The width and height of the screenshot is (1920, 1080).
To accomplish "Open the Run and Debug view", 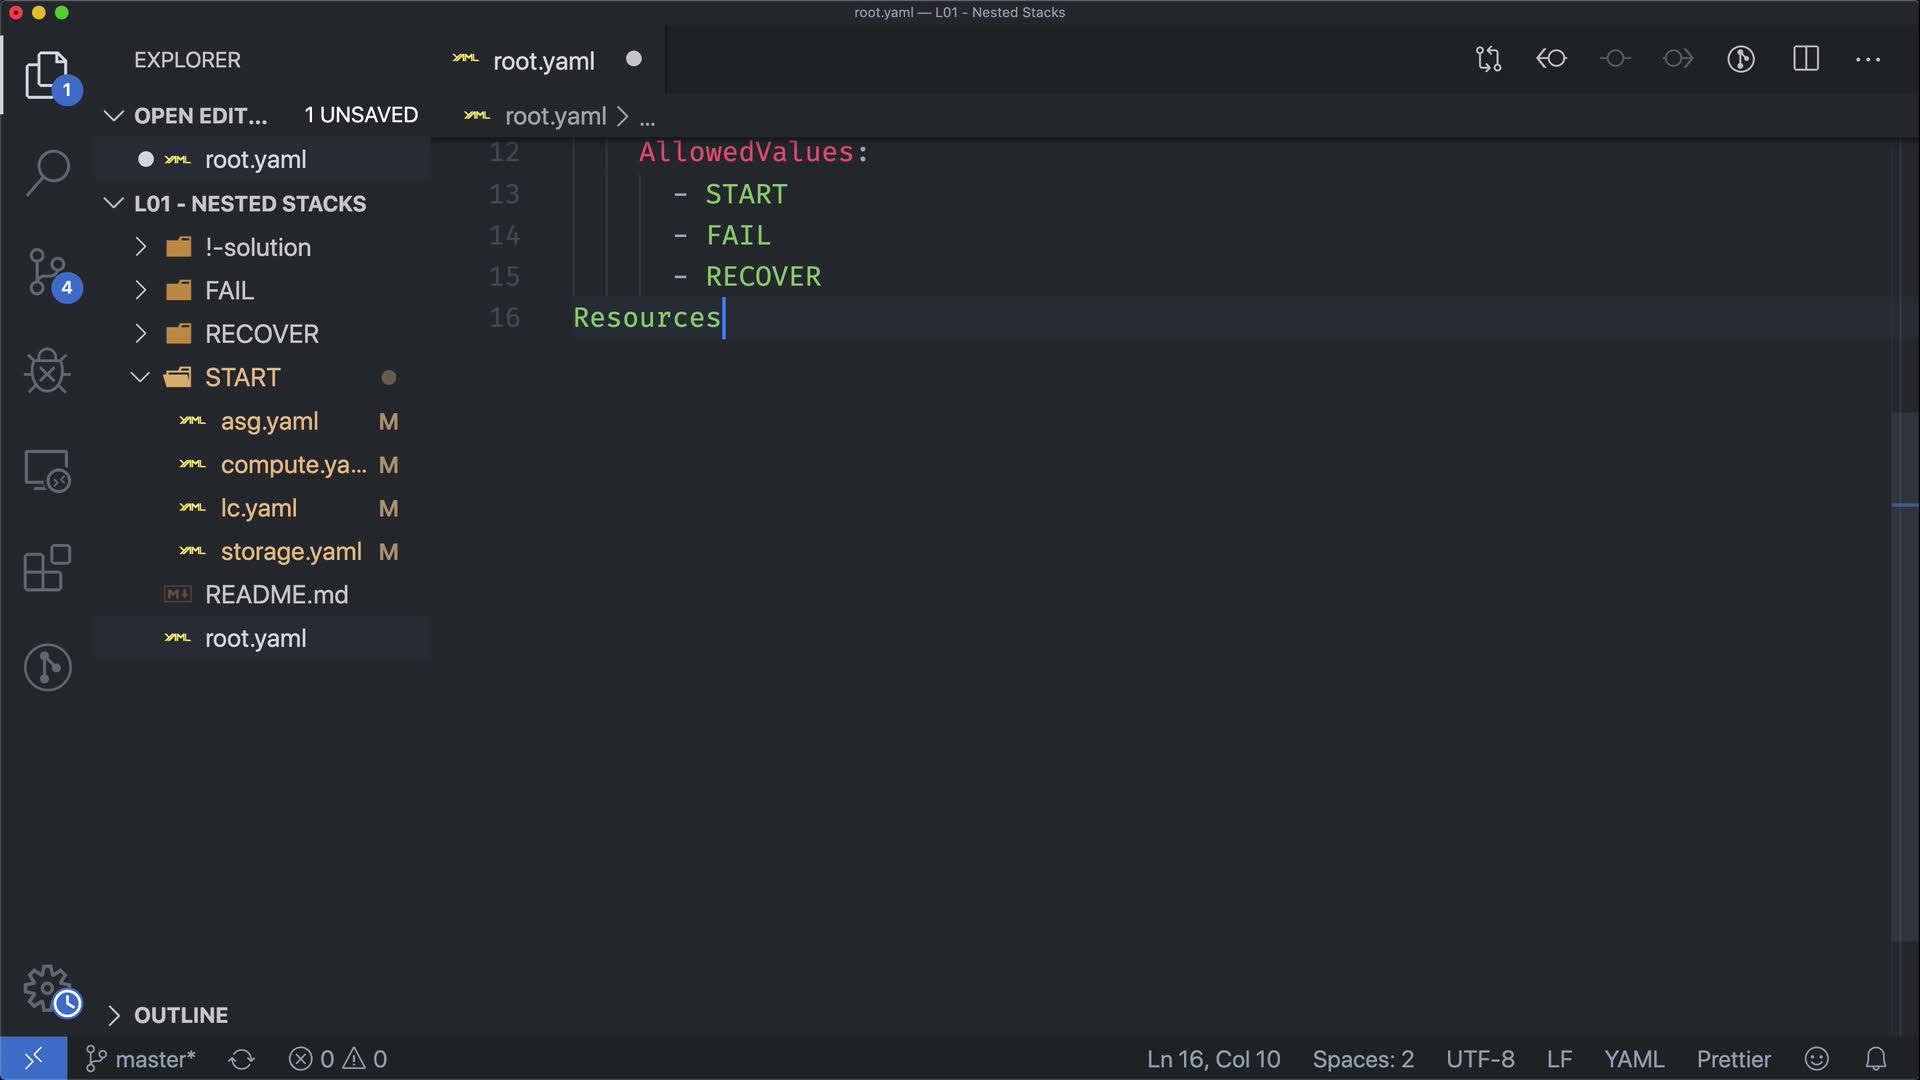I will [47, 371].
